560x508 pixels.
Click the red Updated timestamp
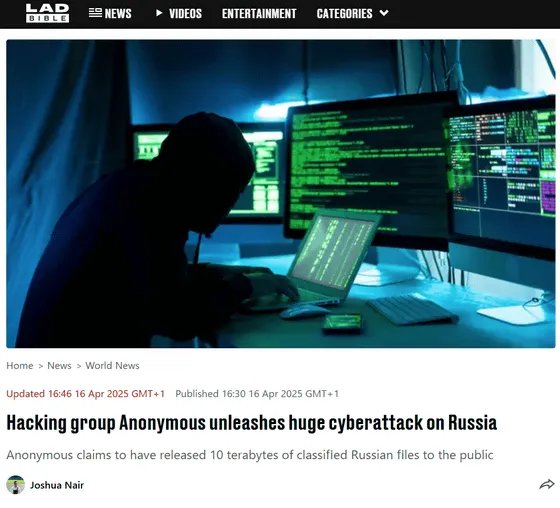[x=85, y=394]
